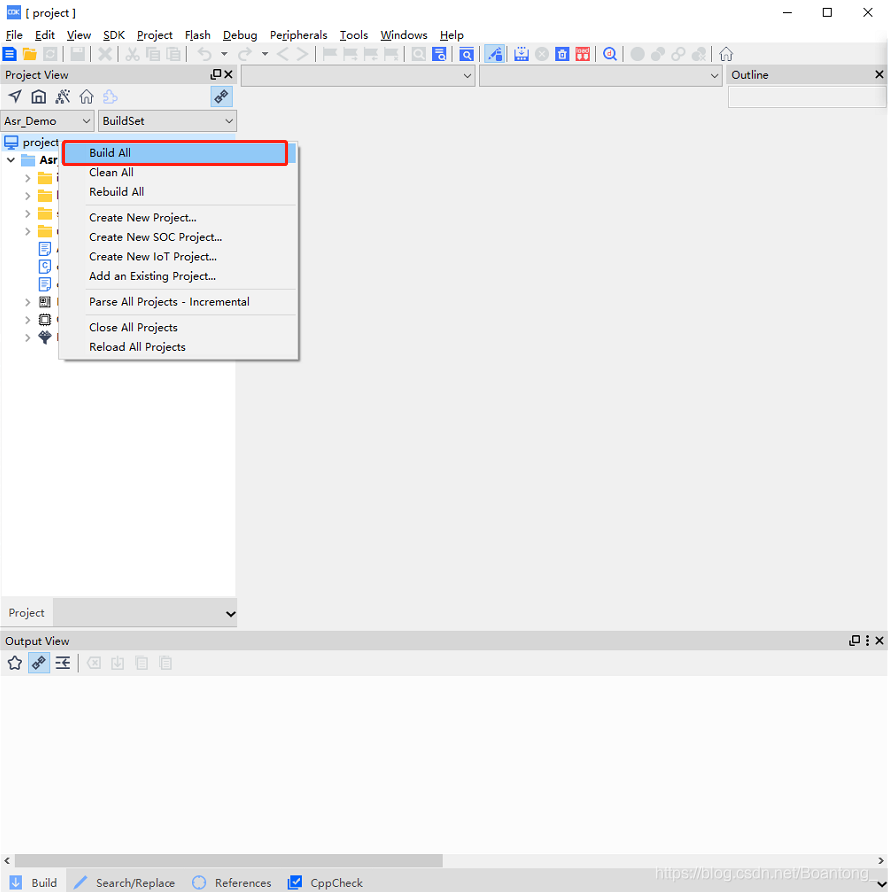Viewport: 888px width, 892px height.
Task: Click the red load toolbar icon
Action: (x=583, y=54)
